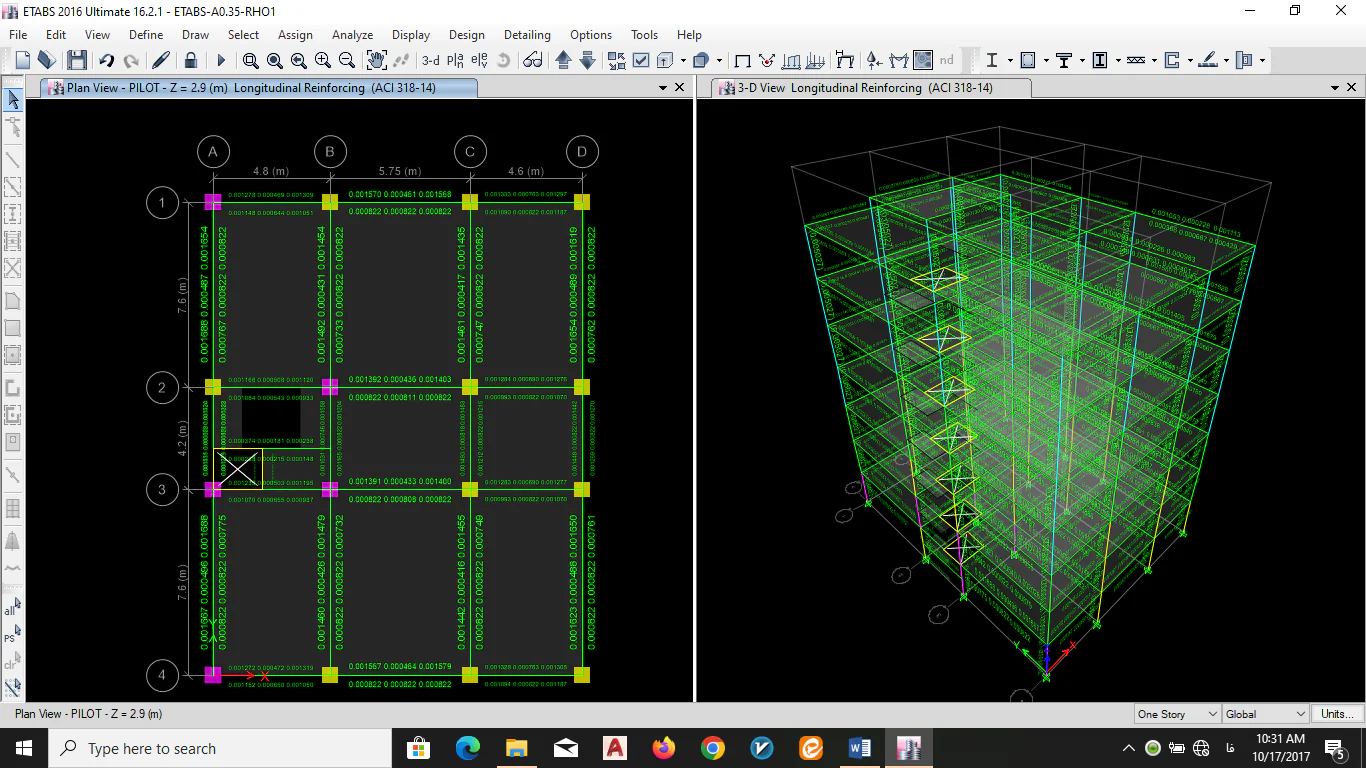Expand the Plan View window dropdown arrow
This screenshot has height=768, width=1366.
(x=662, y=88)
